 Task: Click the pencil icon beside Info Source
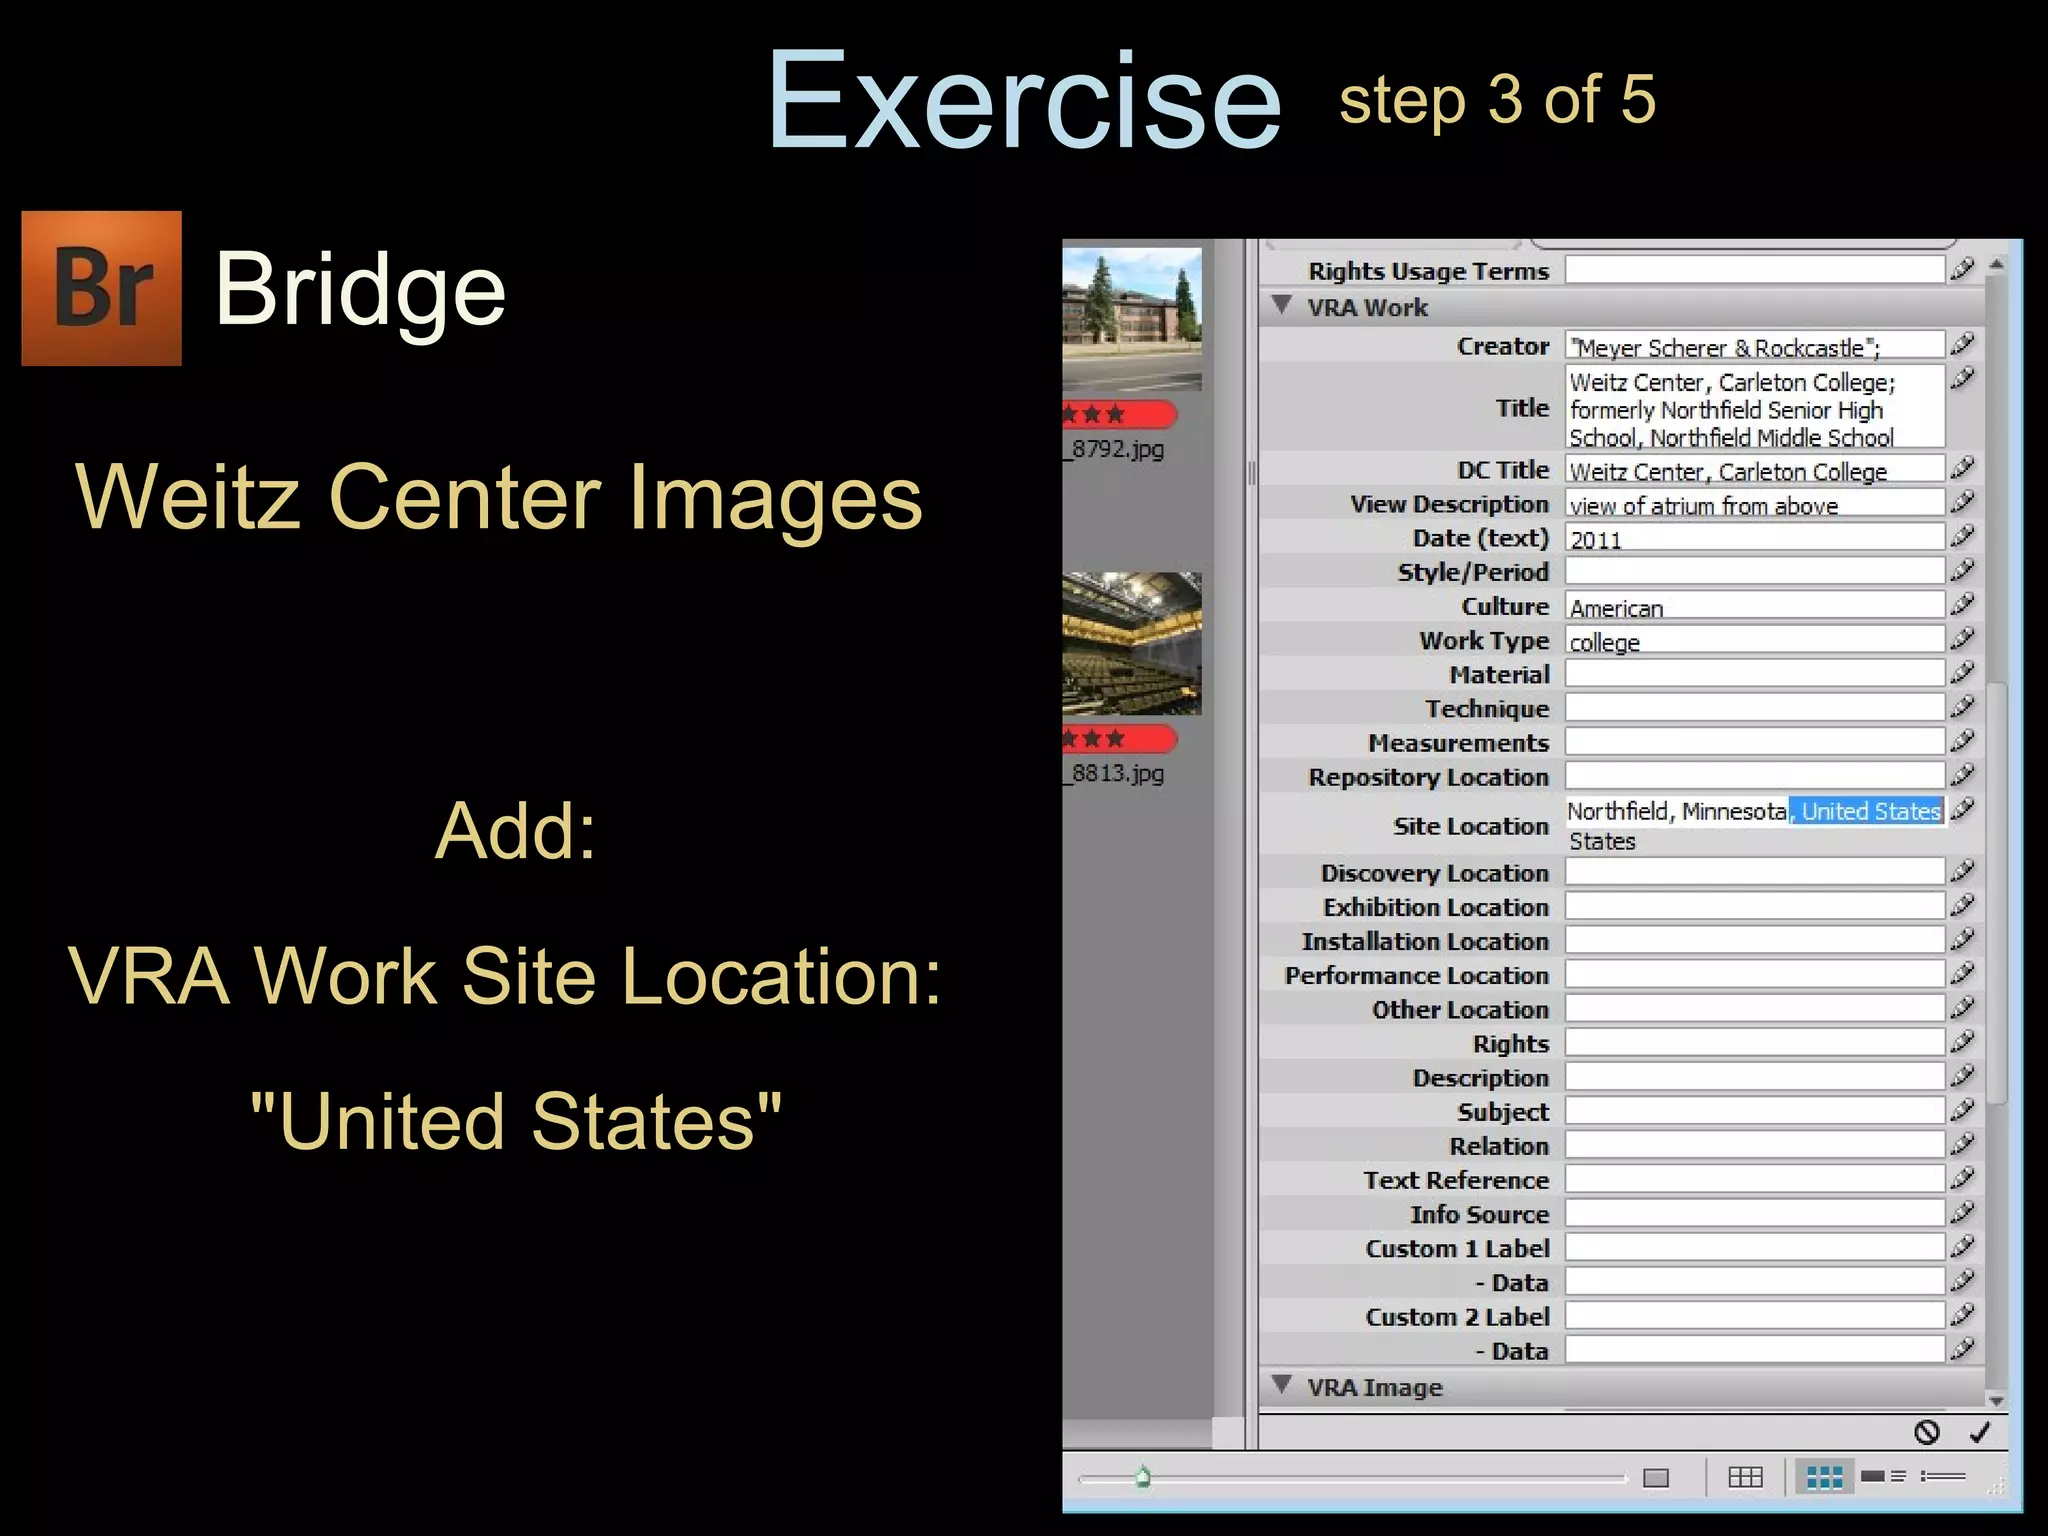[x=1963, y=1212]
